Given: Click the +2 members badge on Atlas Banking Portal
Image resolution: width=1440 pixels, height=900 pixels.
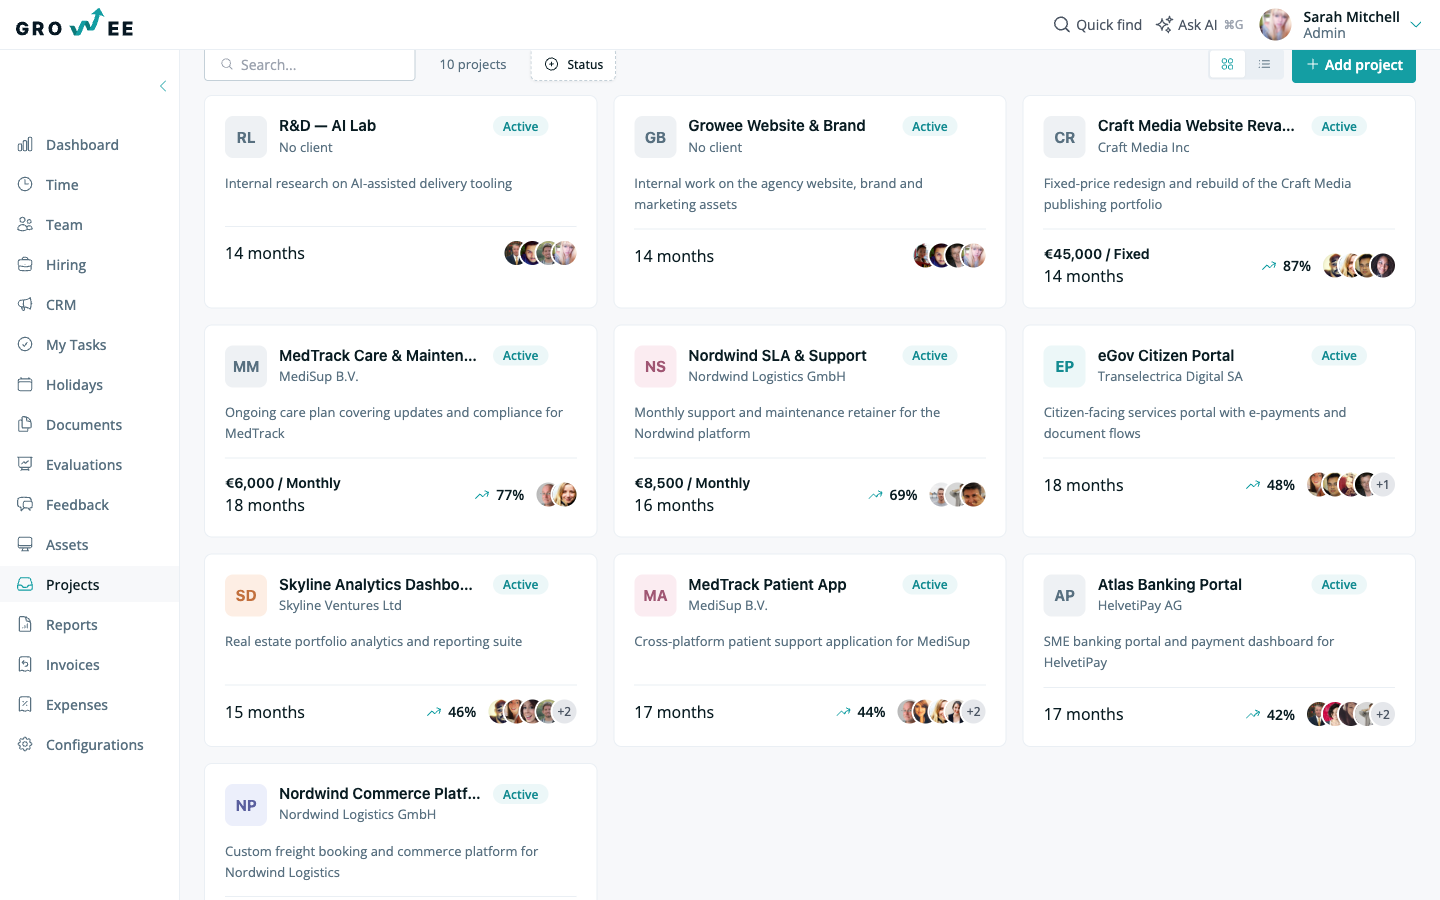Looking at the screenshot, I should 1383,714.
